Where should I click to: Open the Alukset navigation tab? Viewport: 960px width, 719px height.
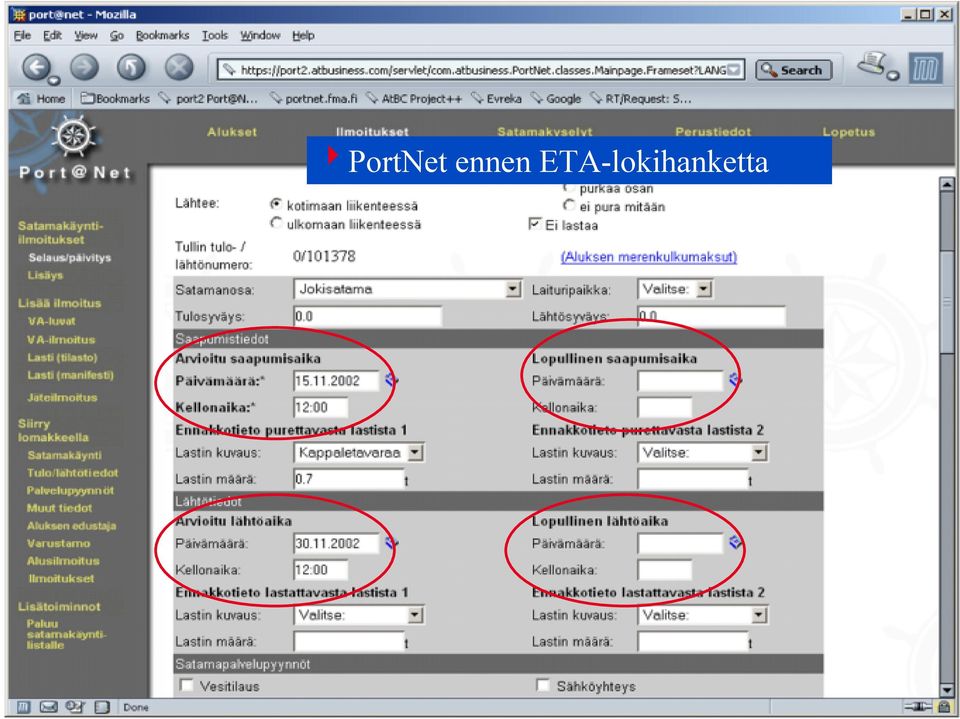tap(232, 132)
